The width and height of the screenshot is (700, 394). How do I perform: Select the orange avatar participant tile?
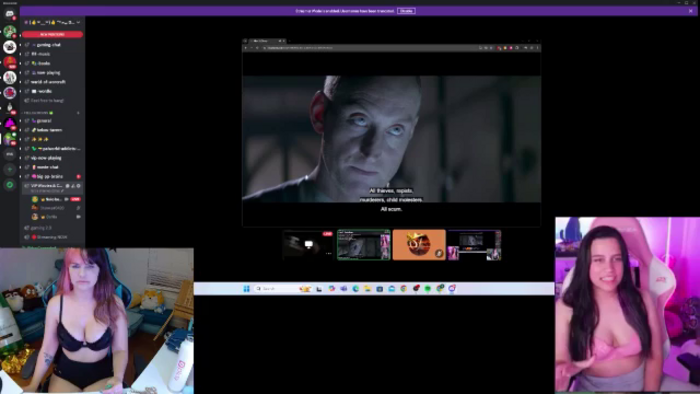(419, 245)
